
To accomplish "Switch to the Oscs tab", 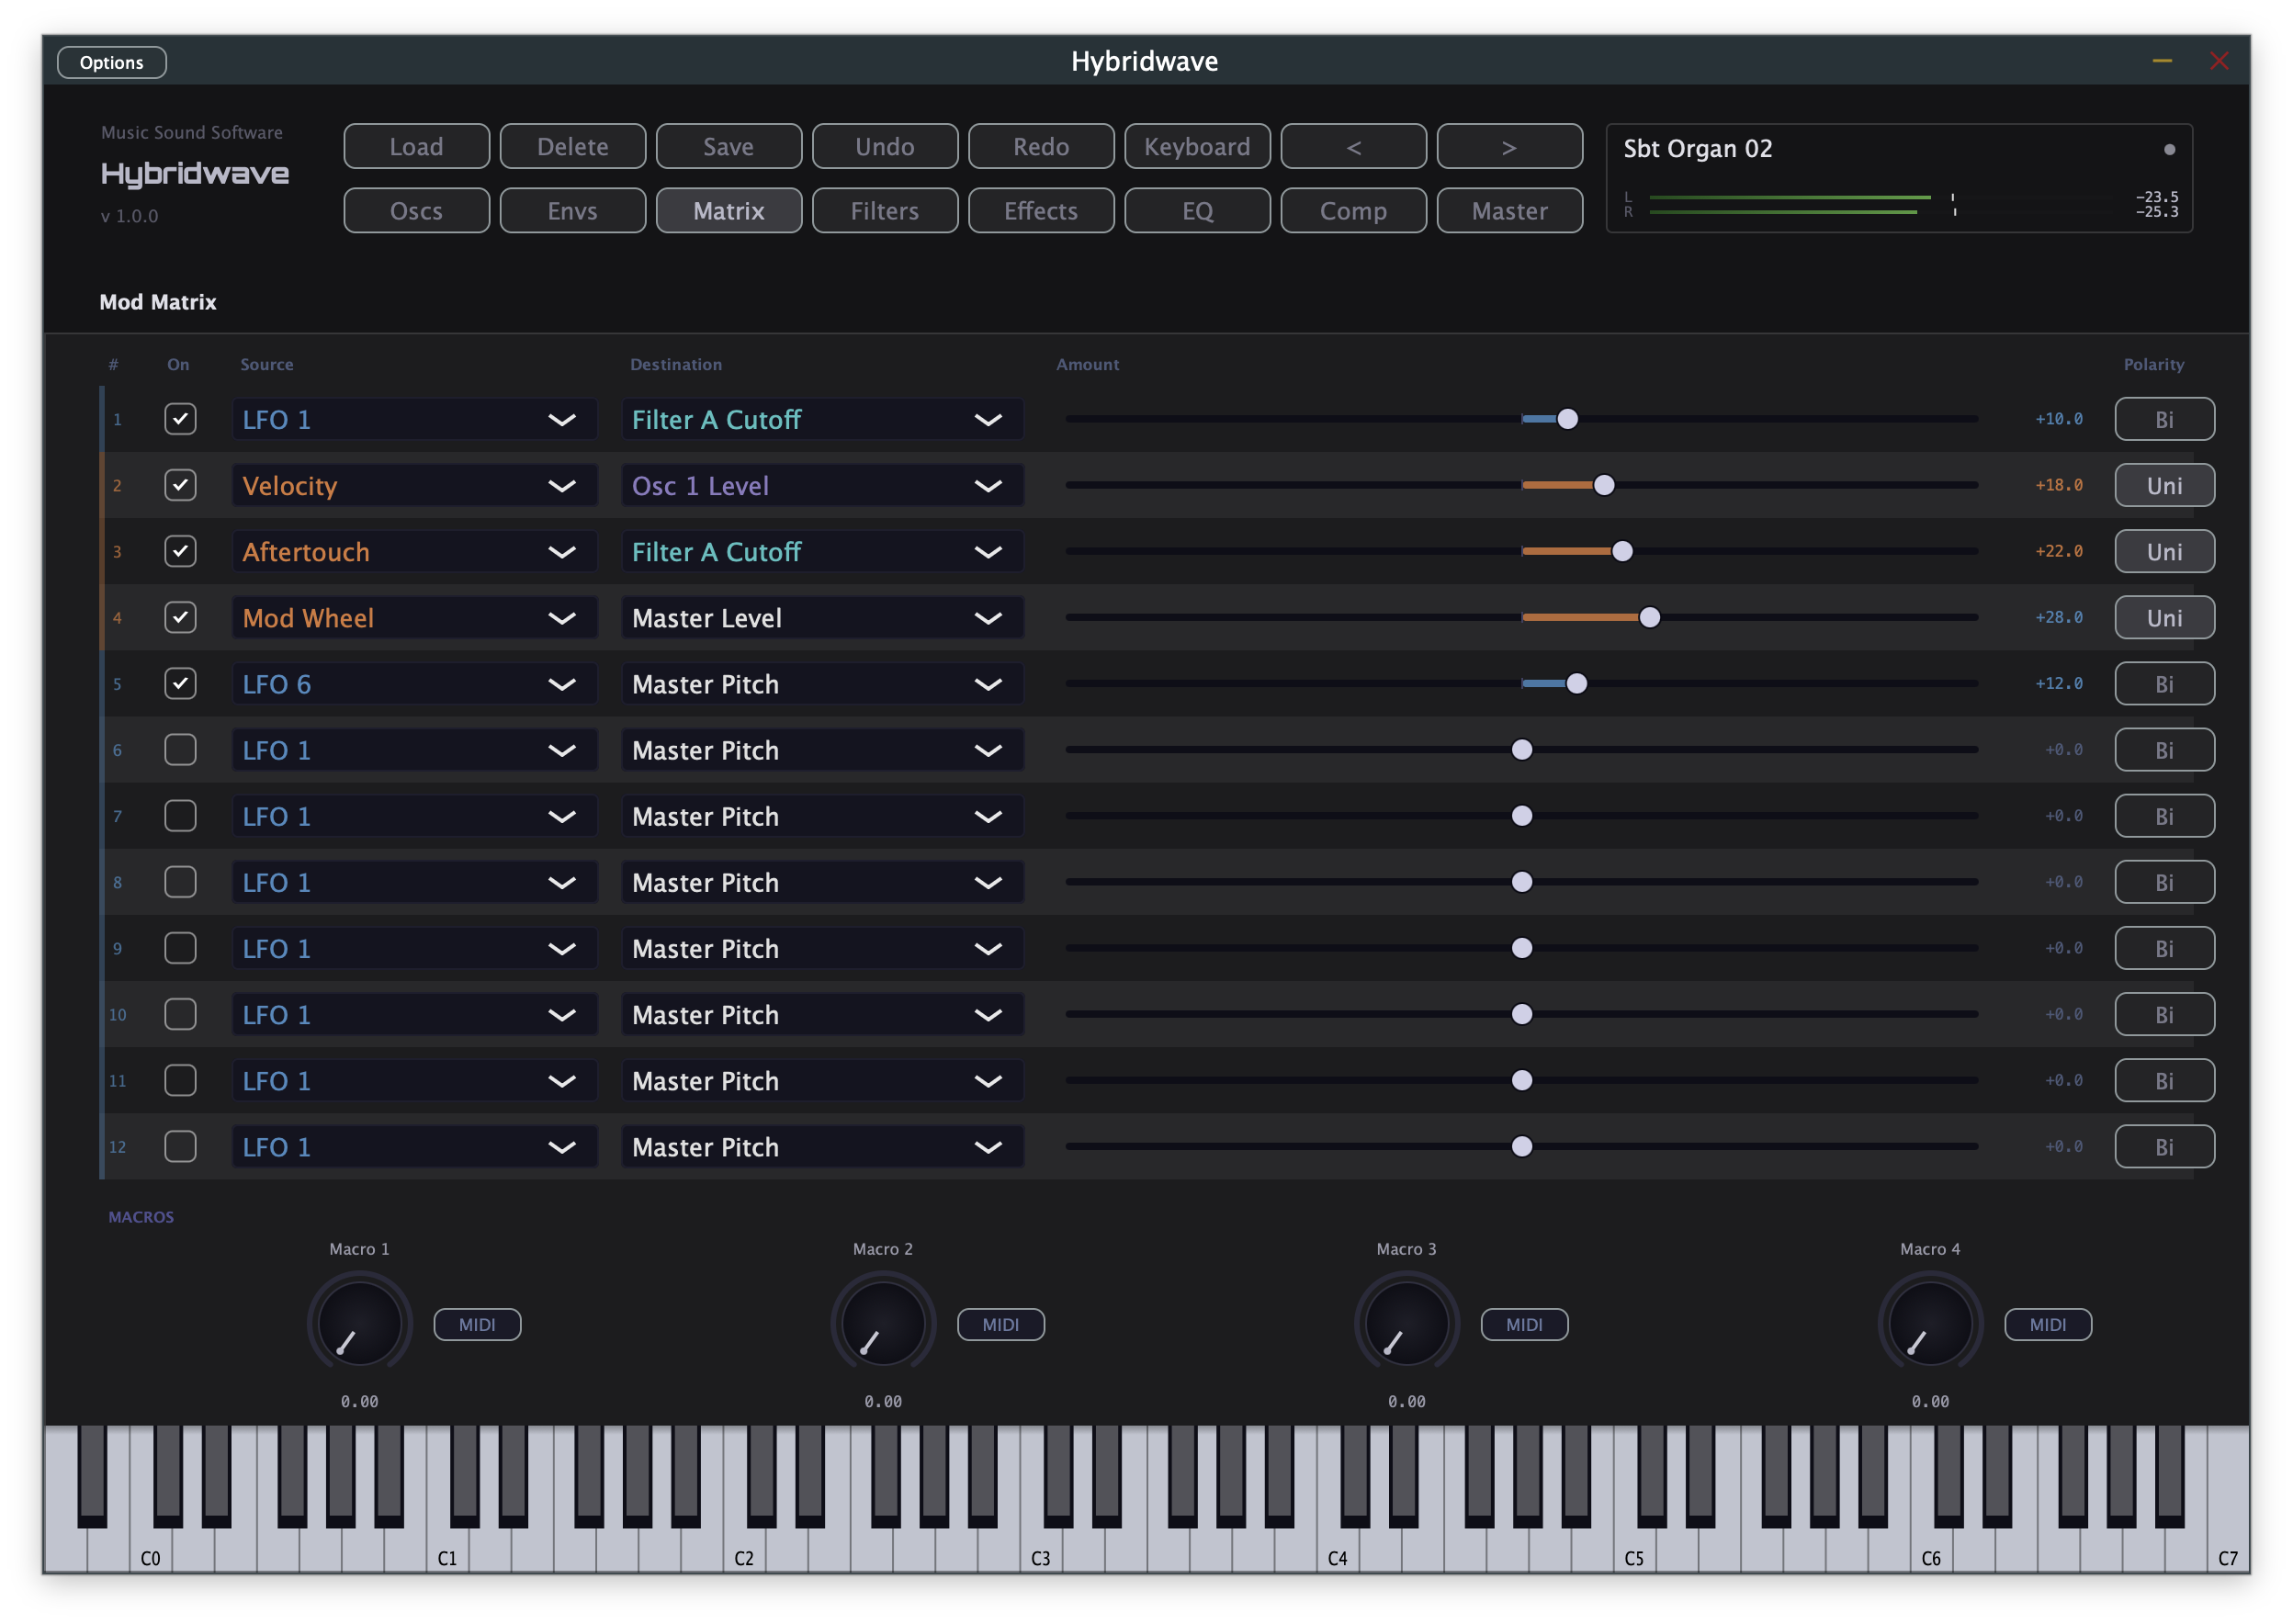I will tap(416, 211).
